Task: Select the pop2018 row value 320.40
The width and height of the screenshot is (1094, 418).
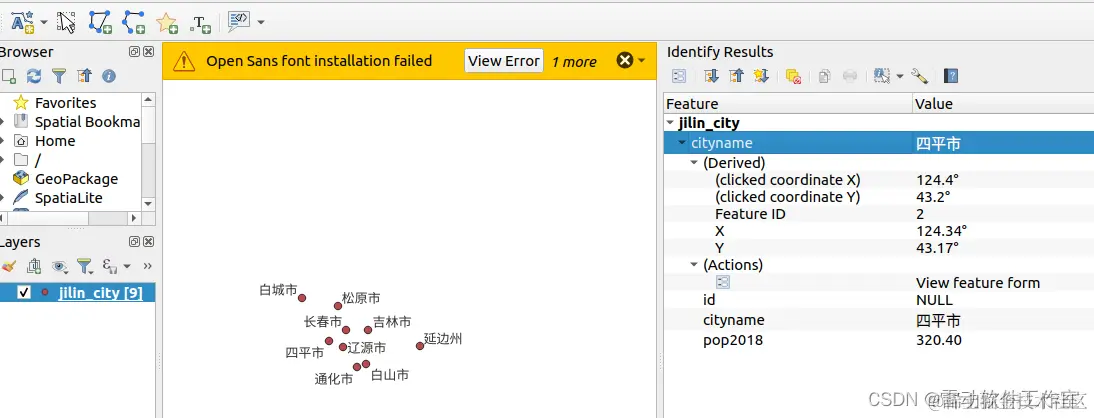Action: (x=938, y=340)
